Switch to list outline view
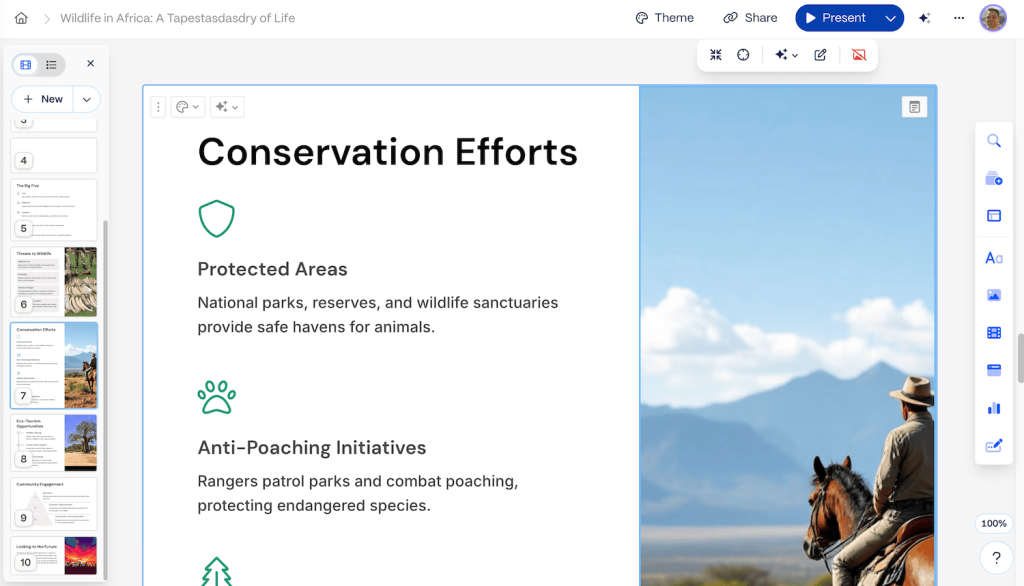The image size is (1024, 586). [51, 65]
